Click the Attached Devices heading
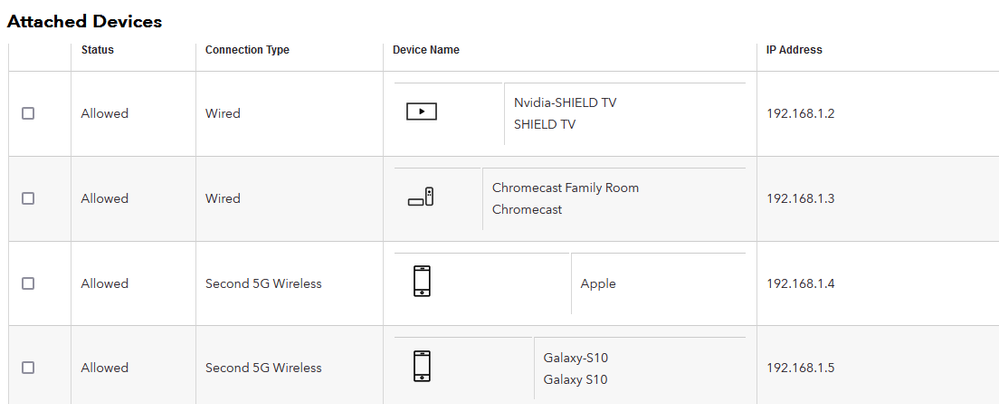The image size is (999, 404). click(84, 21)
